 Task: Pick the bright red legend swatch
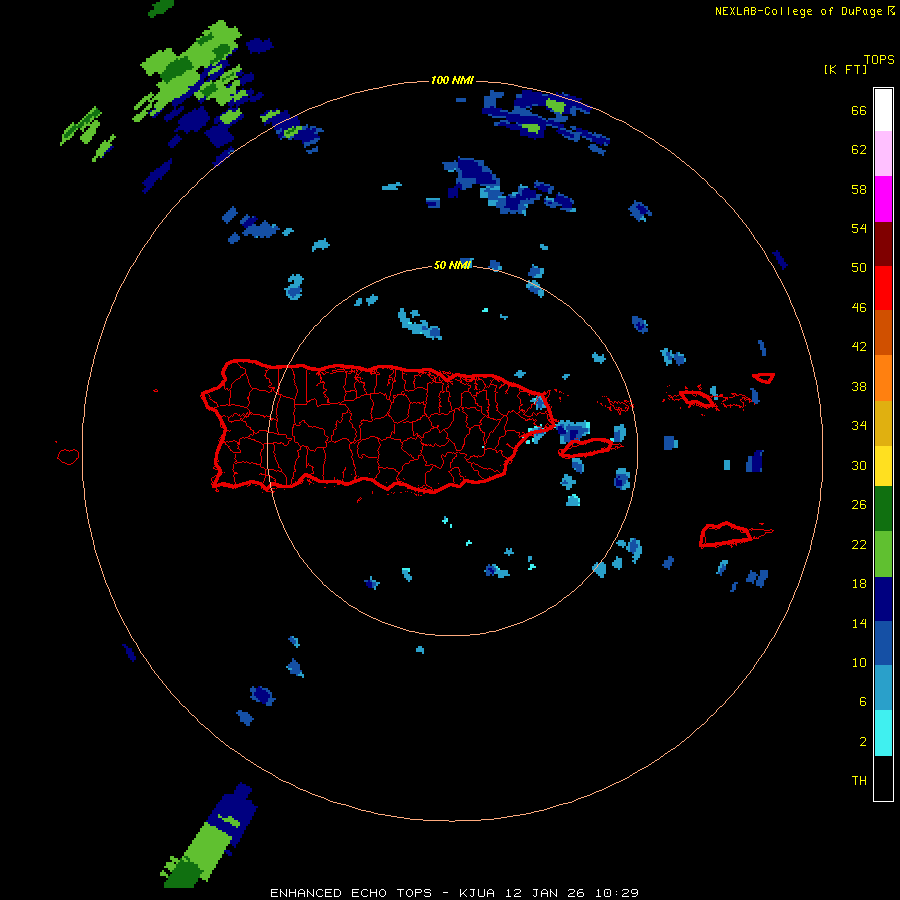883,288
